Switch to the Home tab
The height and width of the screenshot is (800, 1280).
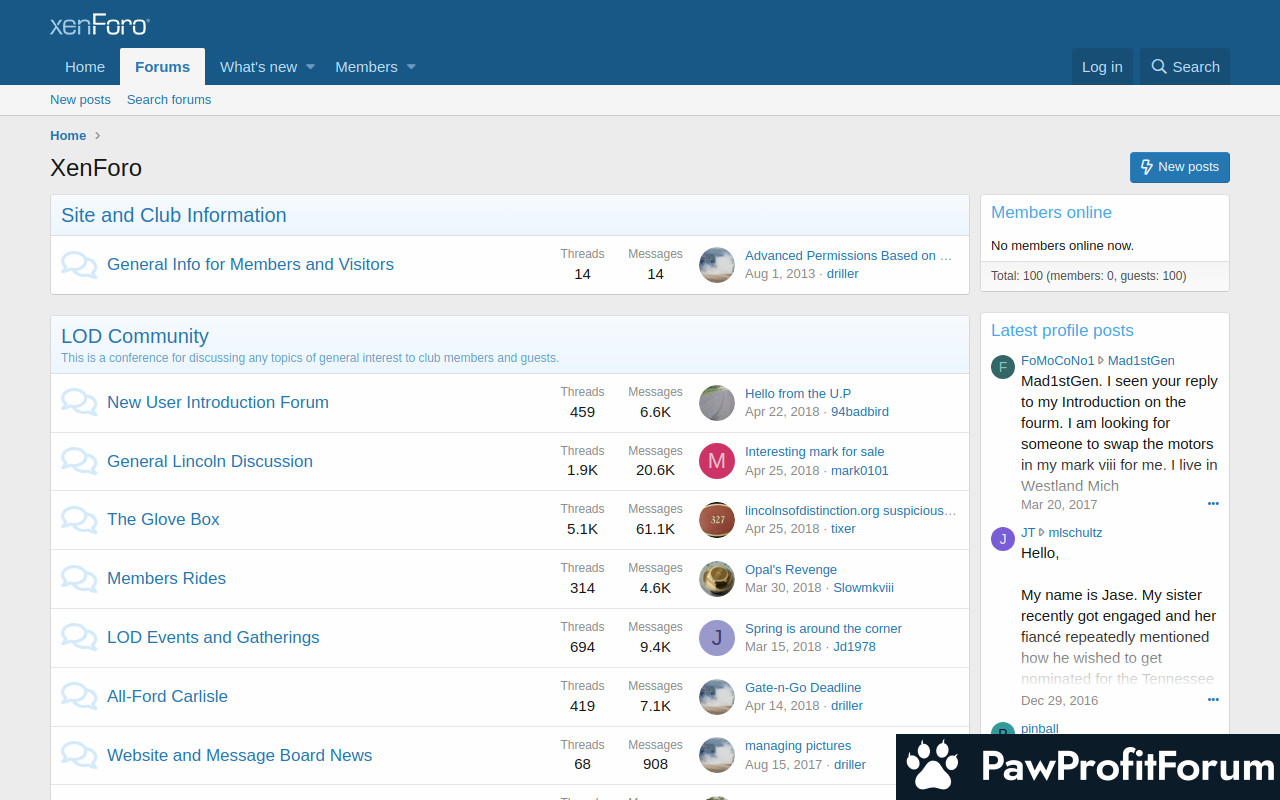(85, 67)
